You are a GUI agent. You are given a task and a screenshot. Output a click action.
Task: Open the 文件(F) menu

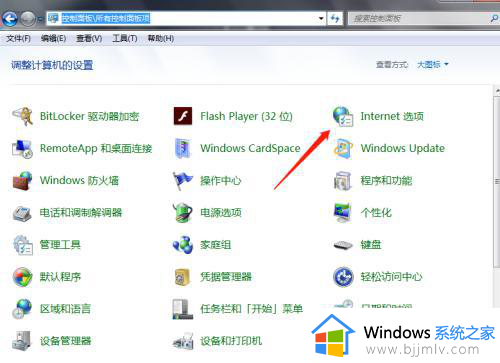pyautogui.click(x=18, y=39)
